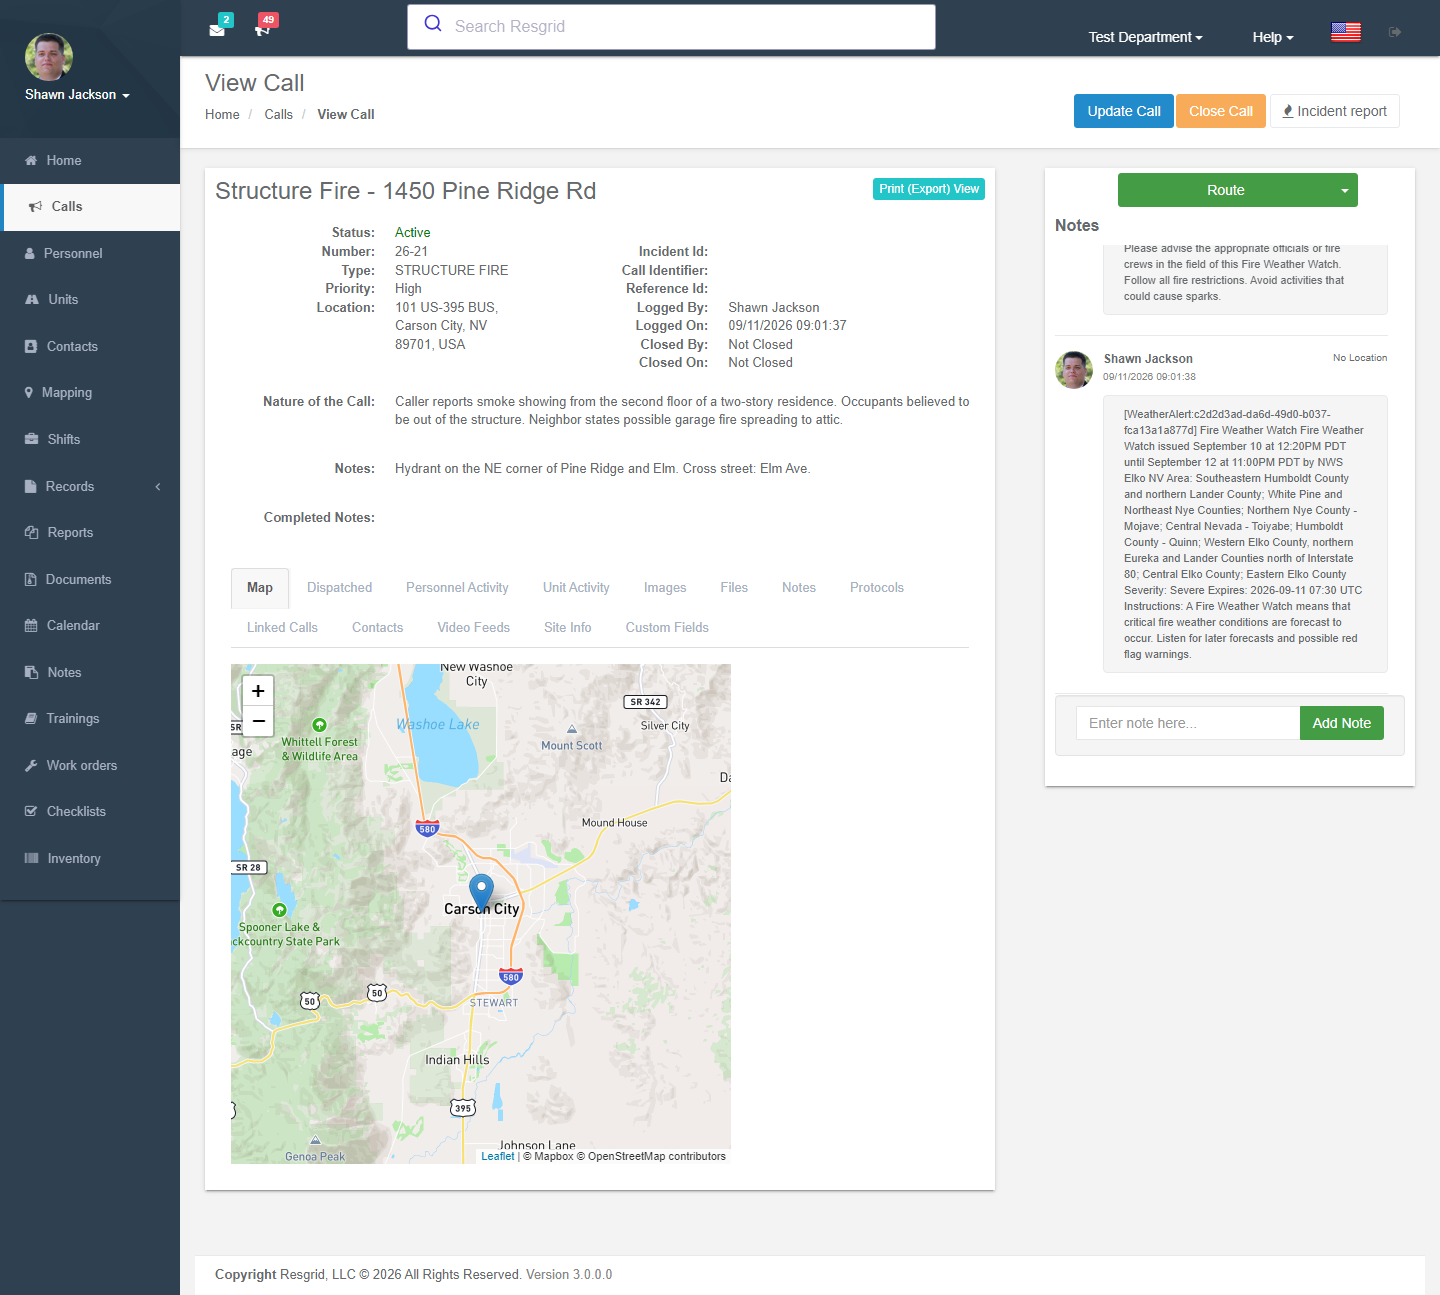Viewport: 1440px width, 1295px height.
Task: Open the Notes tab under call details
Action: tap(799, 588)
